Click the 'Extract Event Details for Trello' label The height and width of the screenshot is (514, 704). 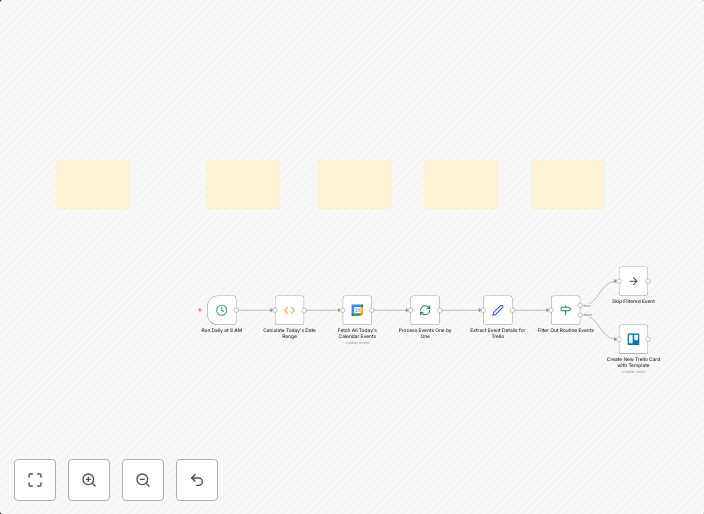pyautogui.click(x=498, y=333)
